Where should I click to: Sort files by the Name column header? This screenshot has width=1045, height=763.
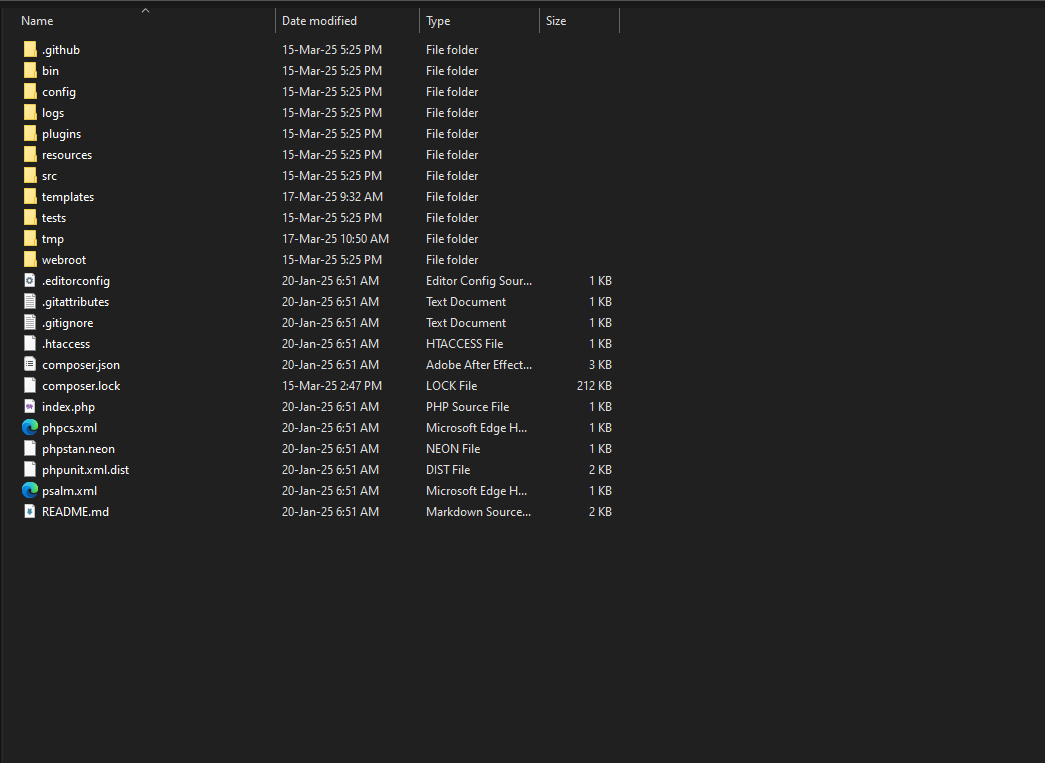click(x=37, y=21)
